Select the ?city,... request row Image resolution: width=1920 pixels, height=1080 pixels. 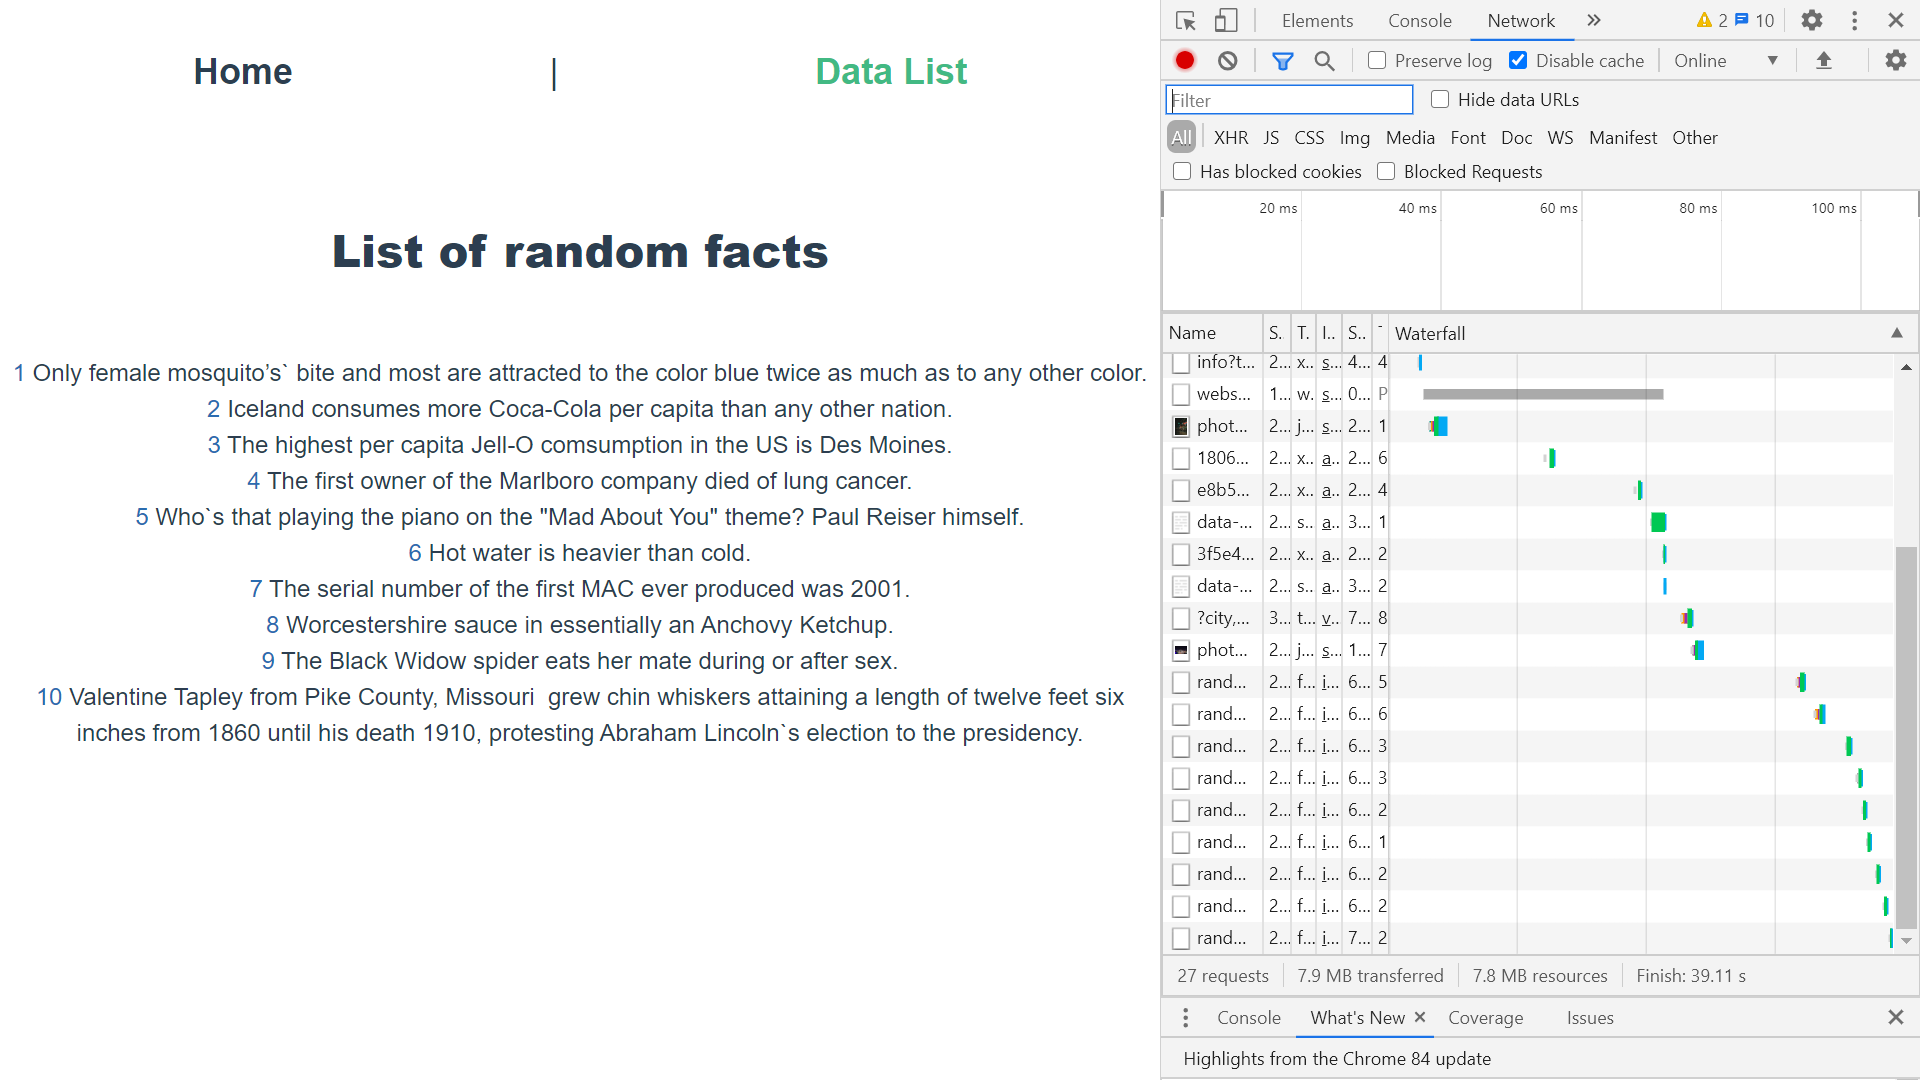(1528, 618)
